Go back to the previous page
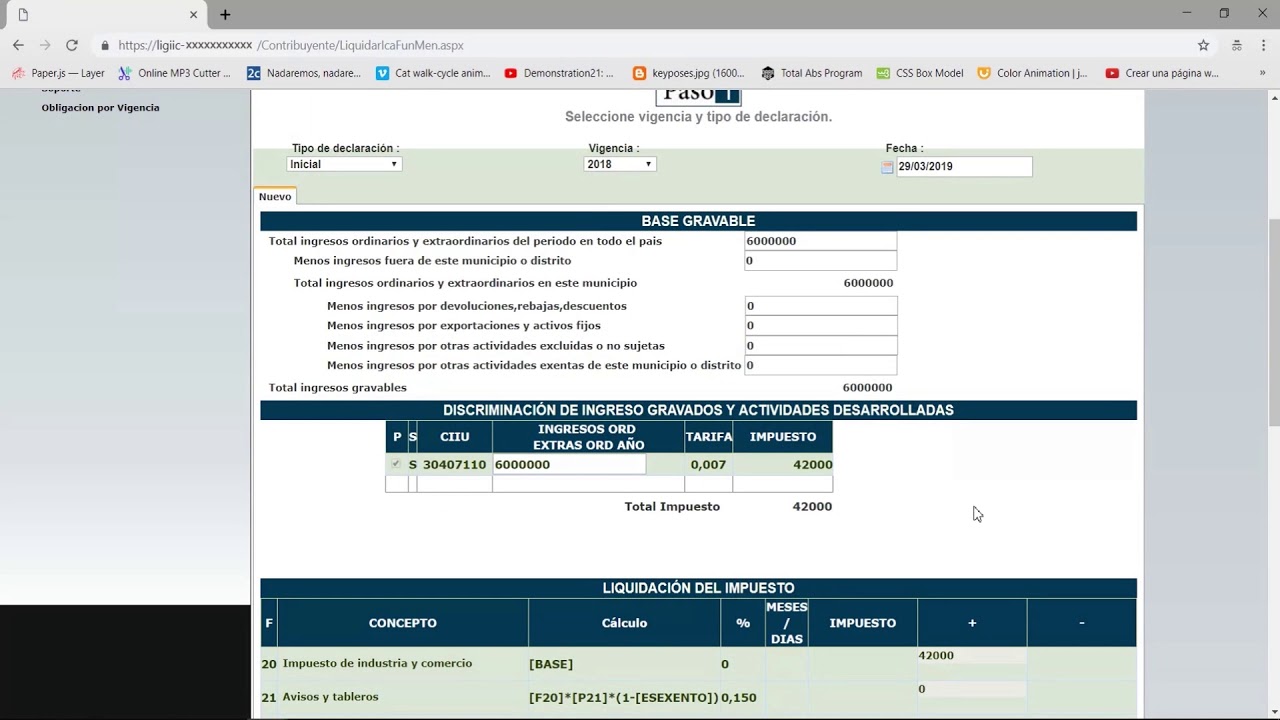 [18, 45]
